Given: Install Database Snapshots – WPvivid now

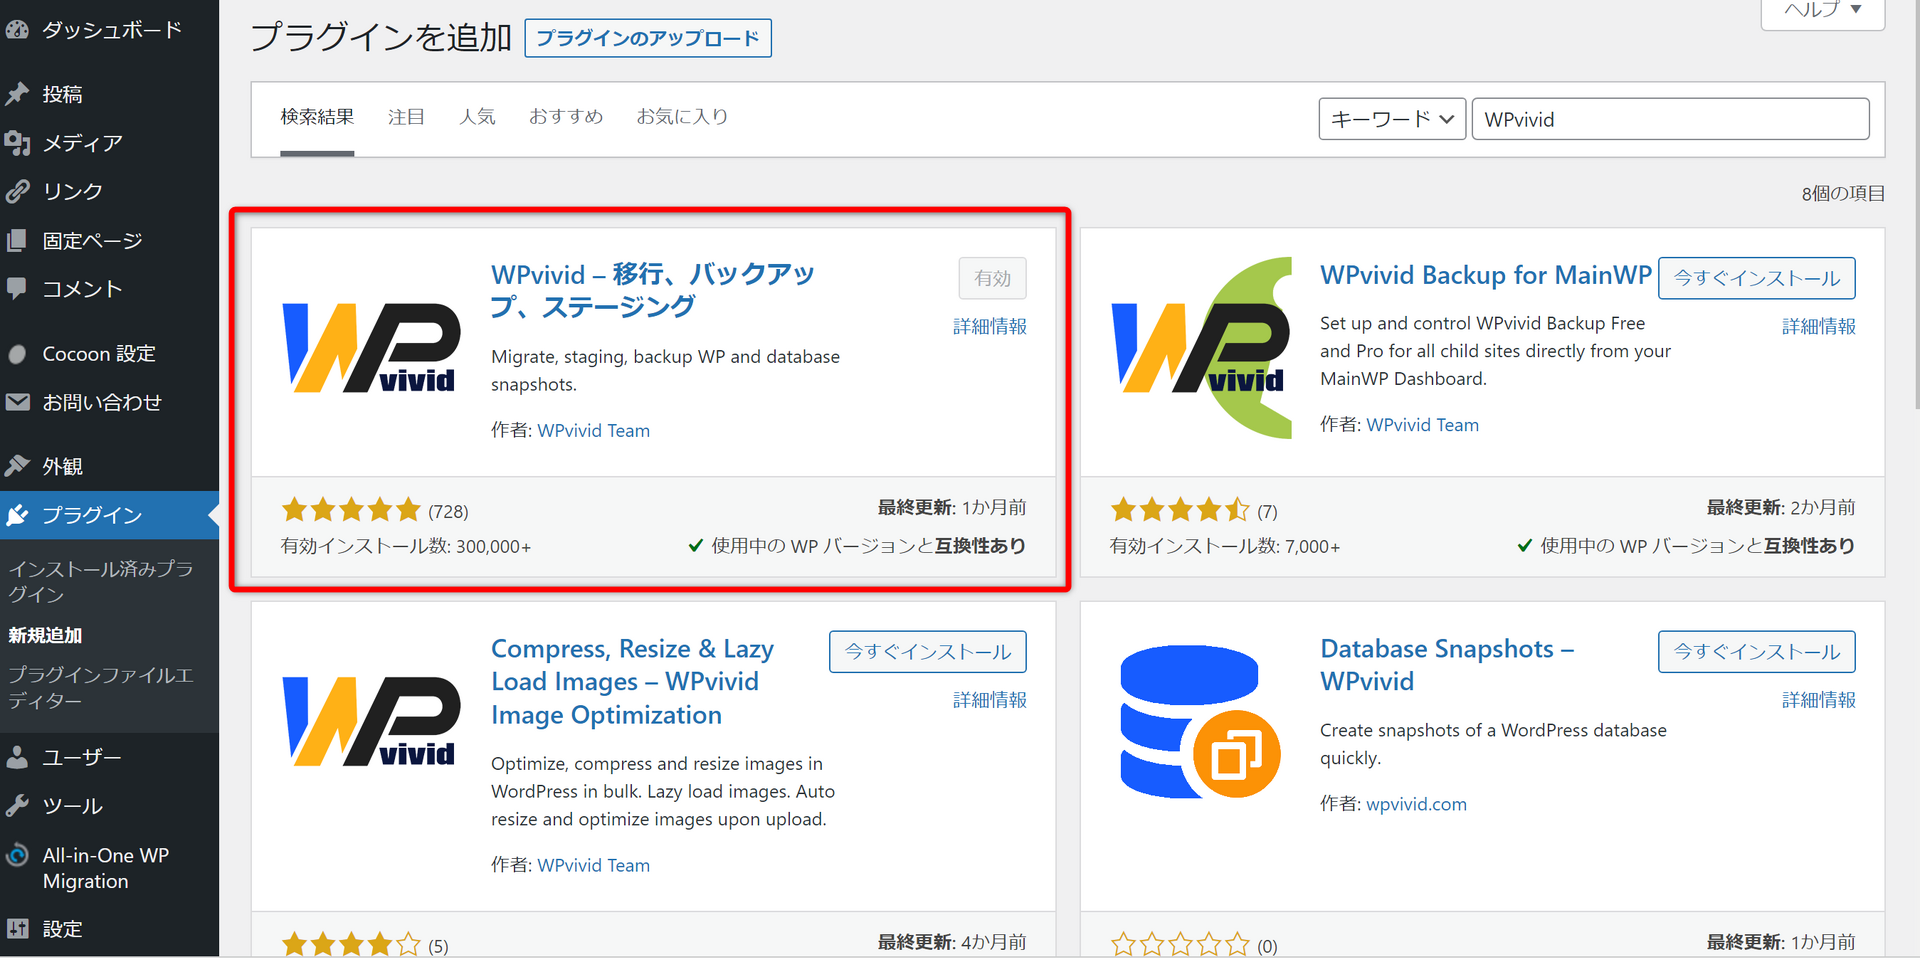Looking at the screenshot, I should pyautogui.click(x=1756, y=652).
